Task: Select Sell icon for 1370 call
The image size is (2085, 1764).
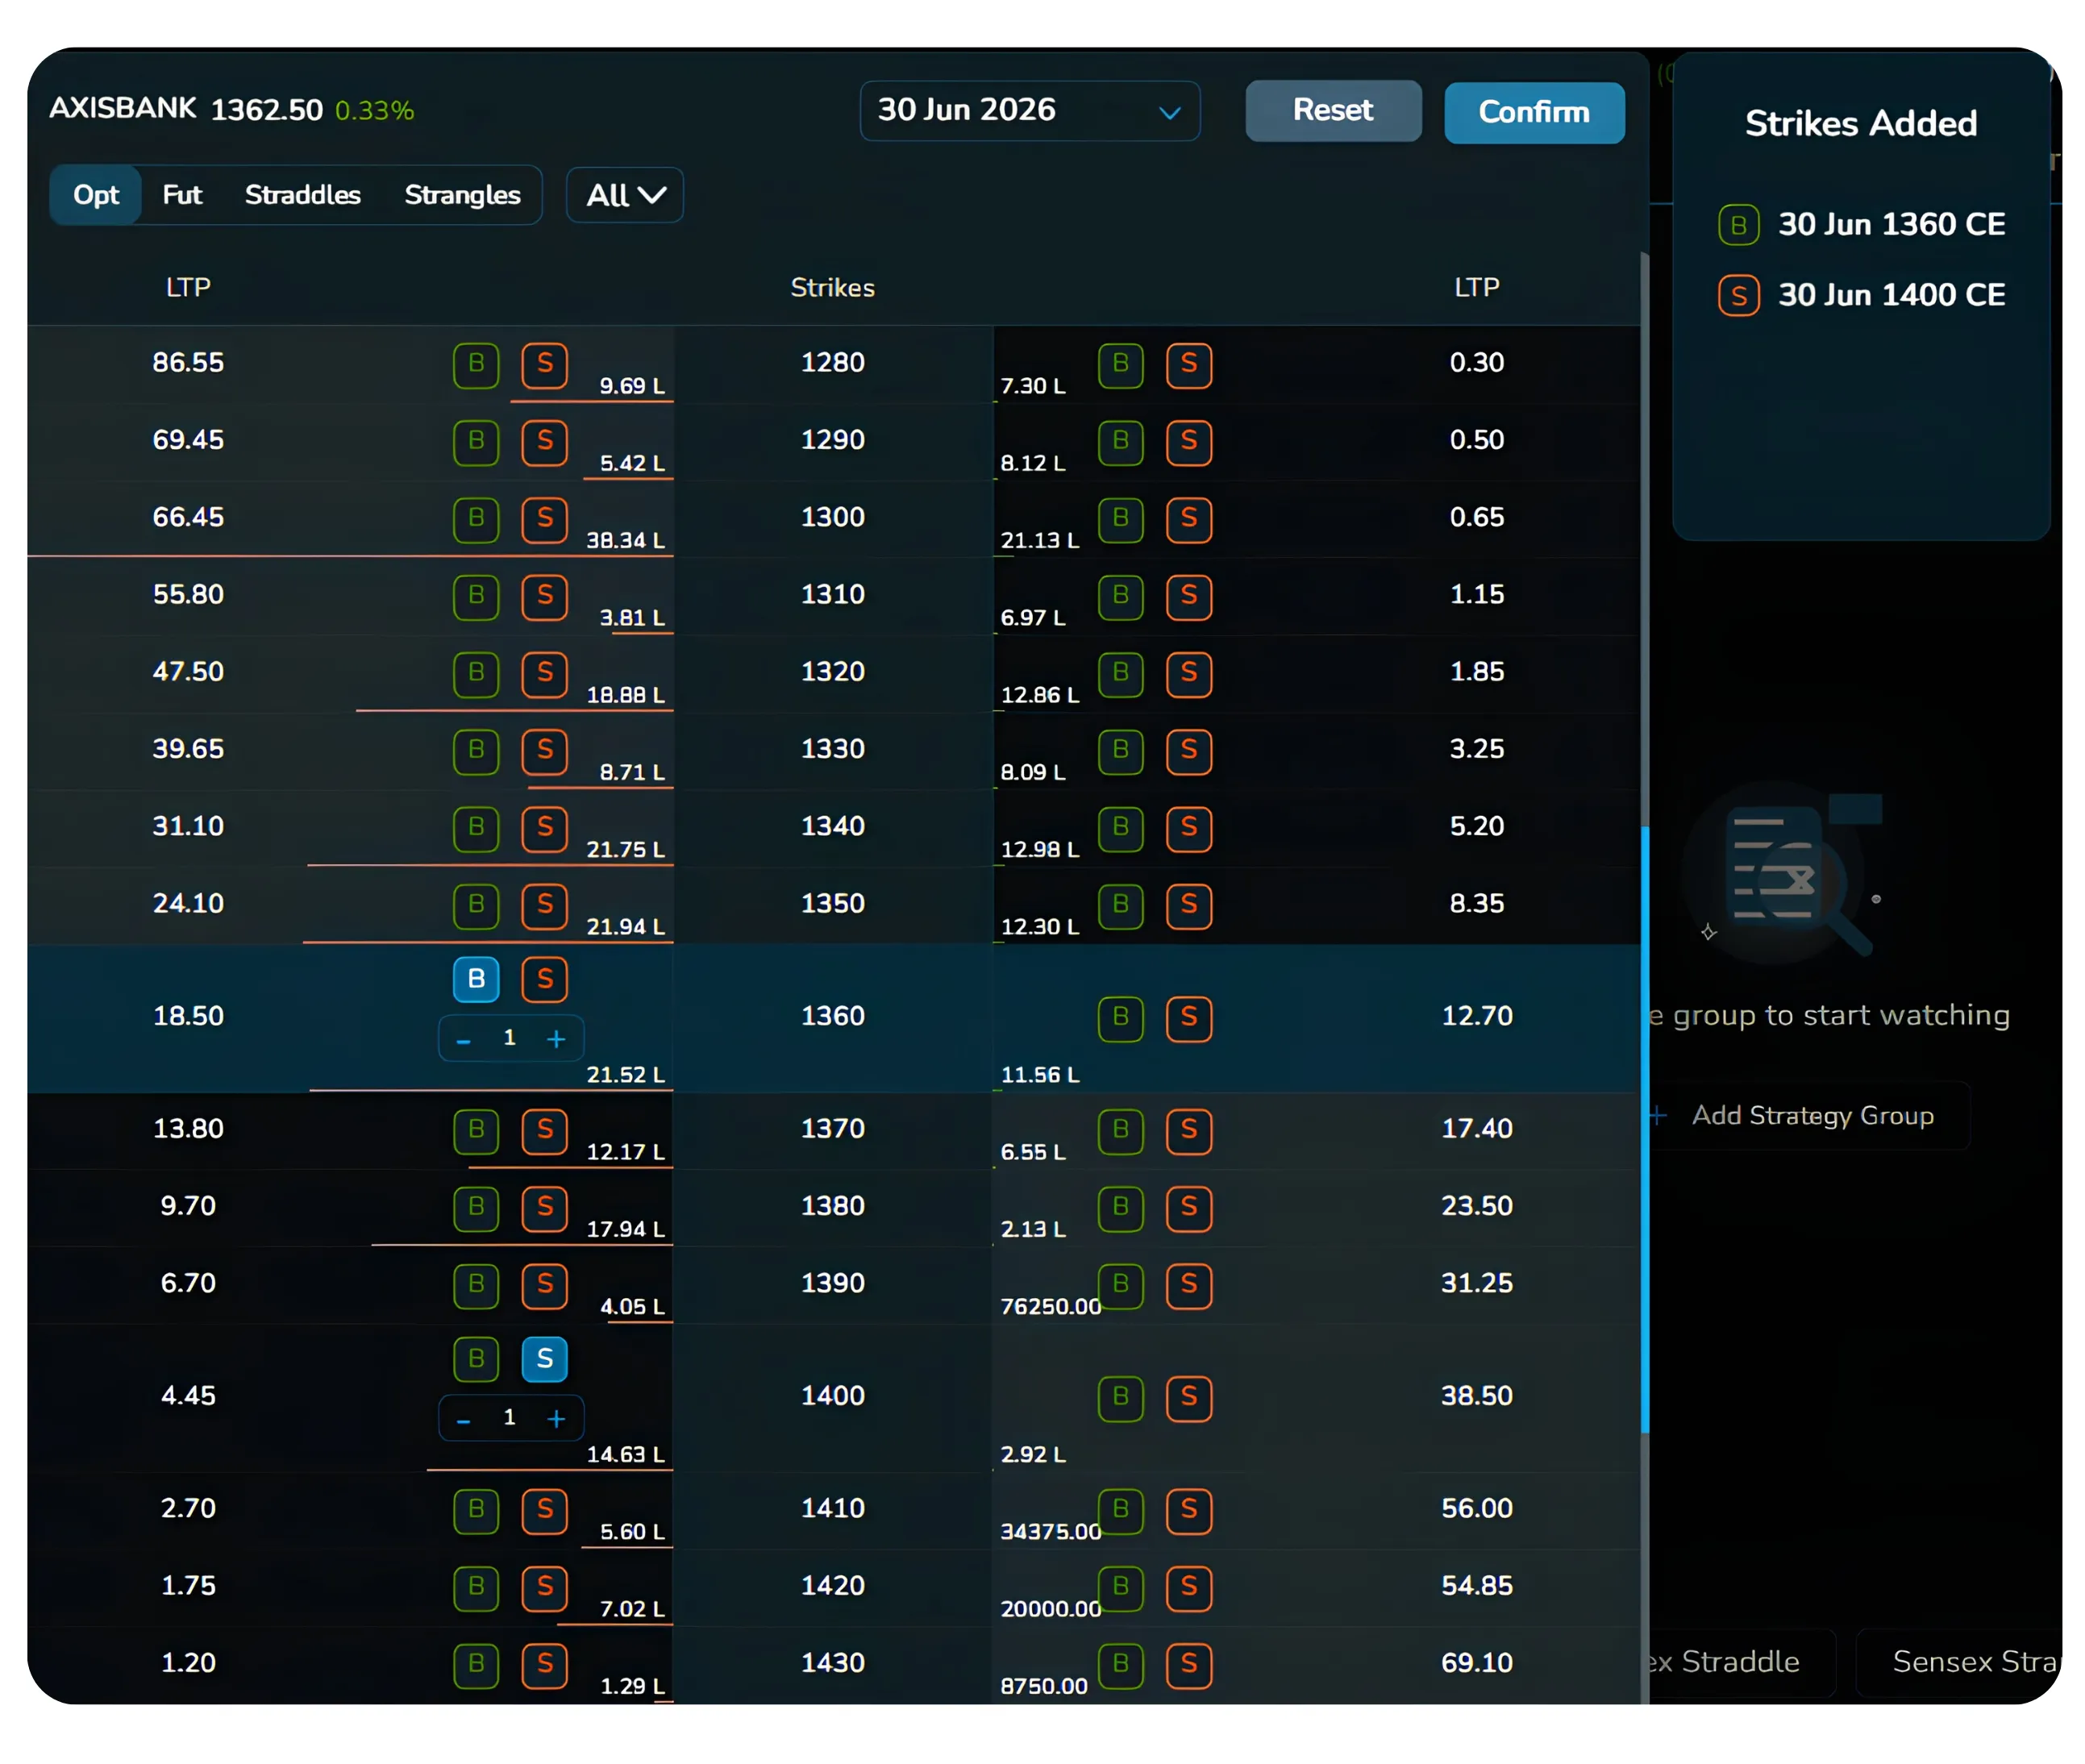Action: (544, 1131)
